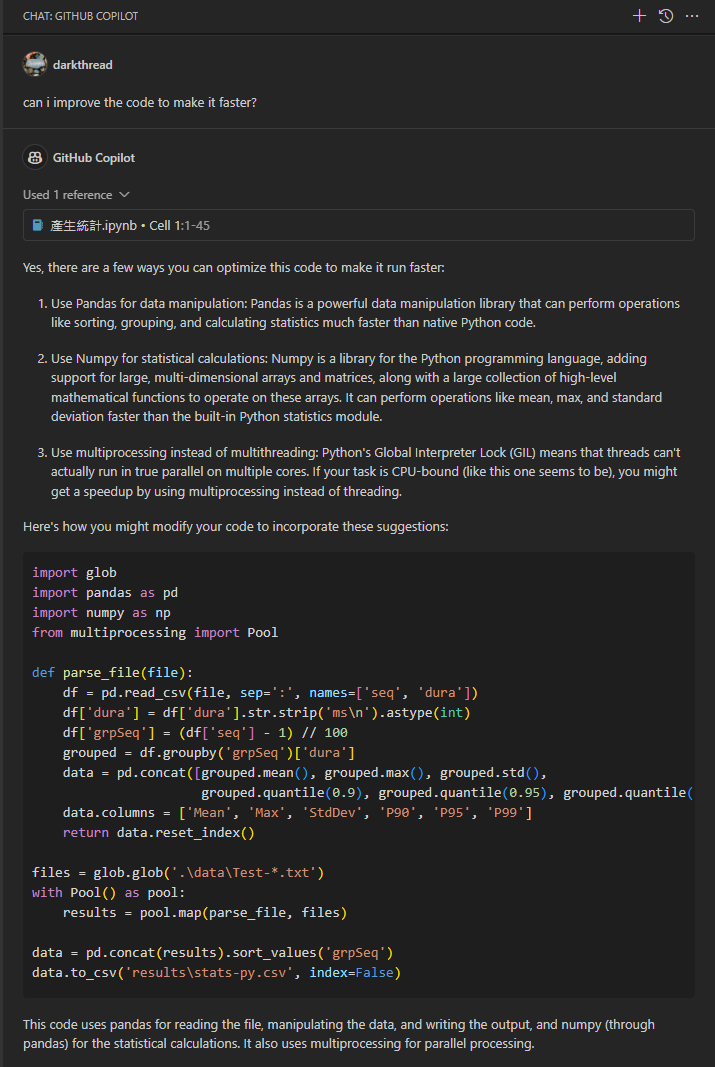The height and width of the screenshot is (1067, 715).
Task: Toggle the "Used 1 reference" label
Action: [68, 195]
